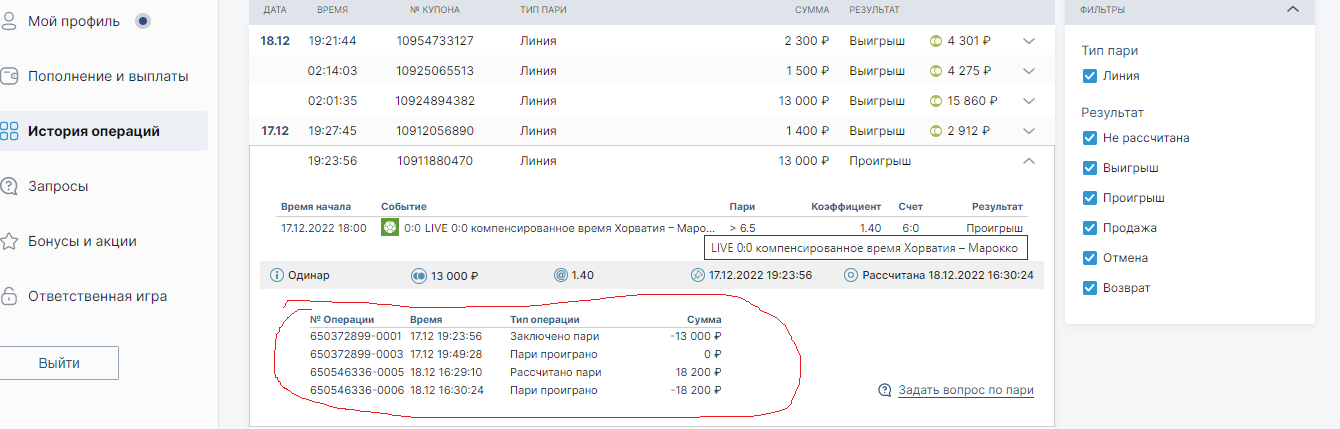Image resolution: width=1340 pixels, height=429 pixels.
Task: Click the lock icon beside Ответственная игра
Action: pos(9,296)
